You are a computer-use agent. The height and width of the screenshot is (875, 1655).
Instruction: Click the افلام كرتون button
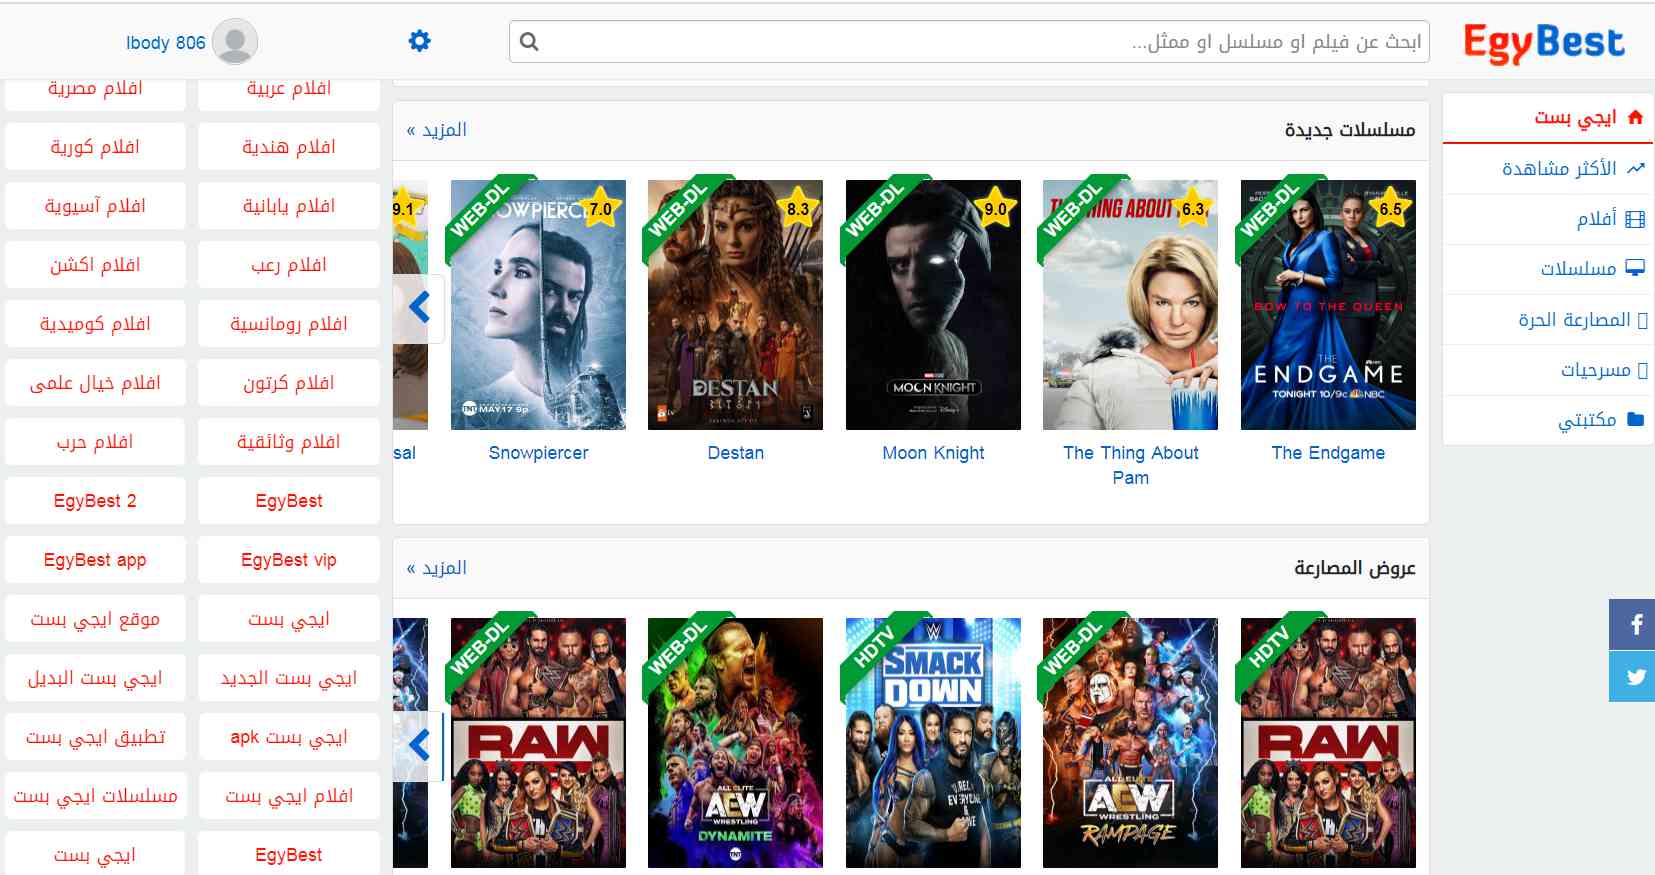pos(289,383)
